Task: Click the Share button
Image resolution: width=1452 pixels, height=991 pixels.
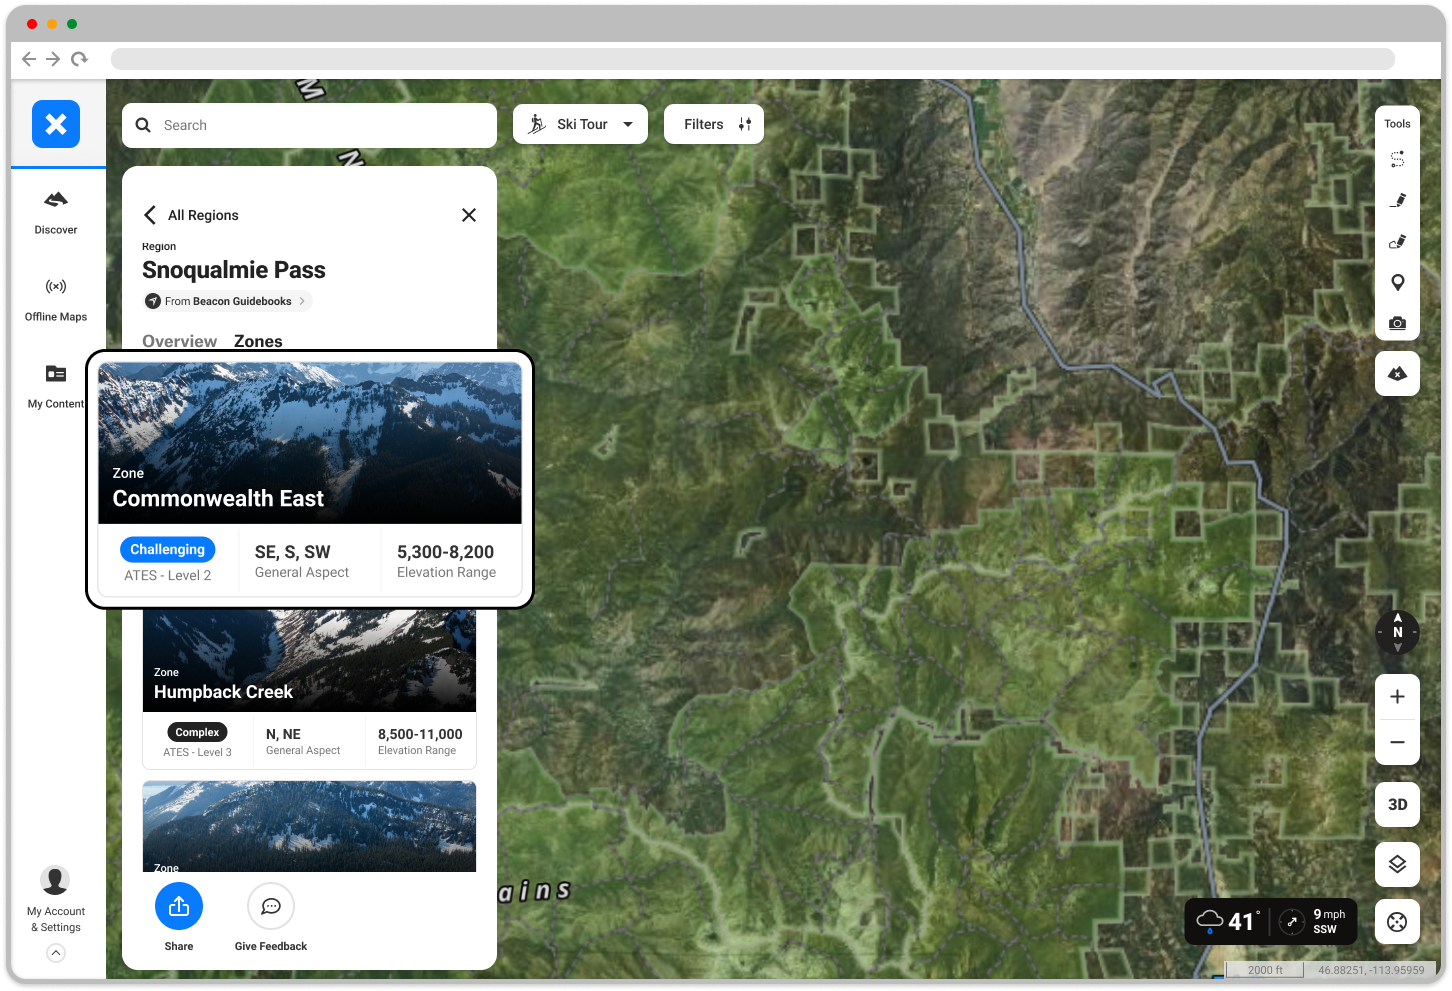Action: pos(179,906)
